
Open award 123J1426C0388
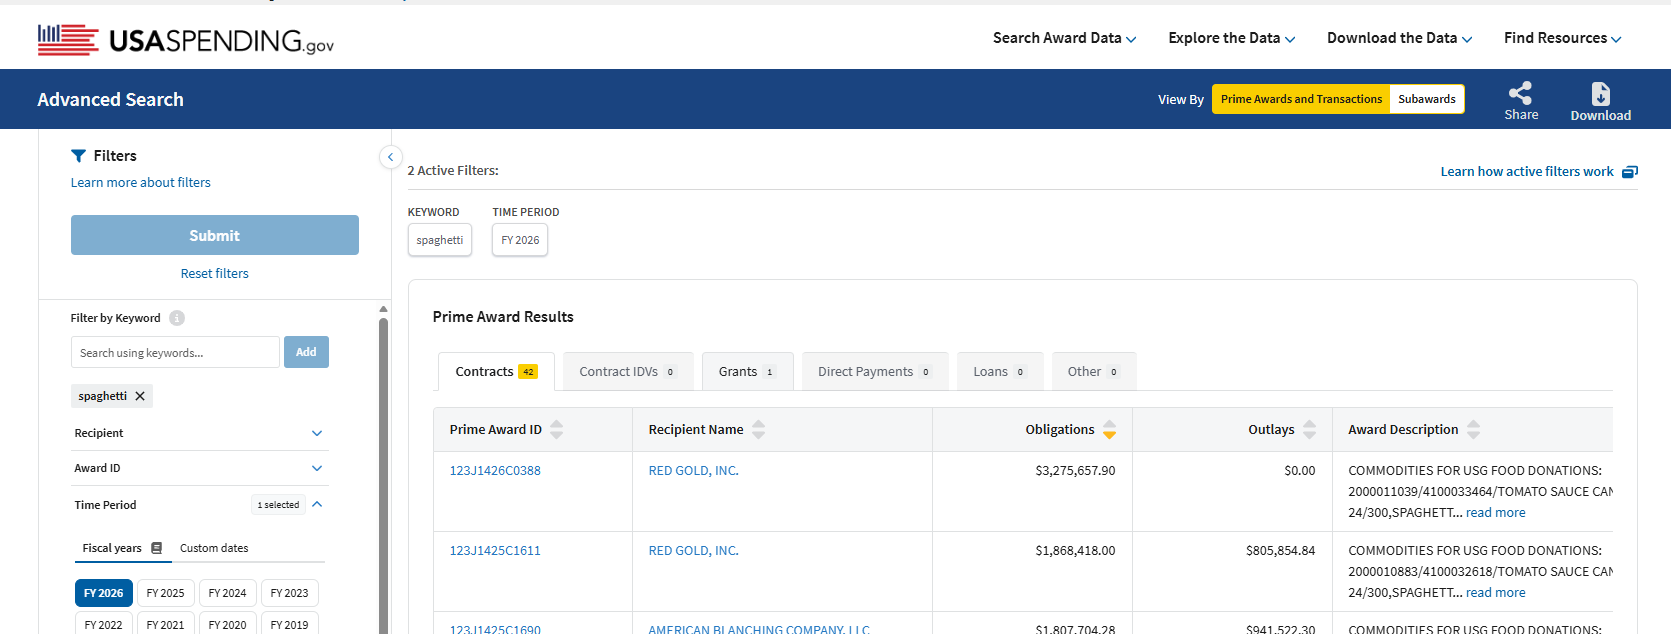(495, 470)
